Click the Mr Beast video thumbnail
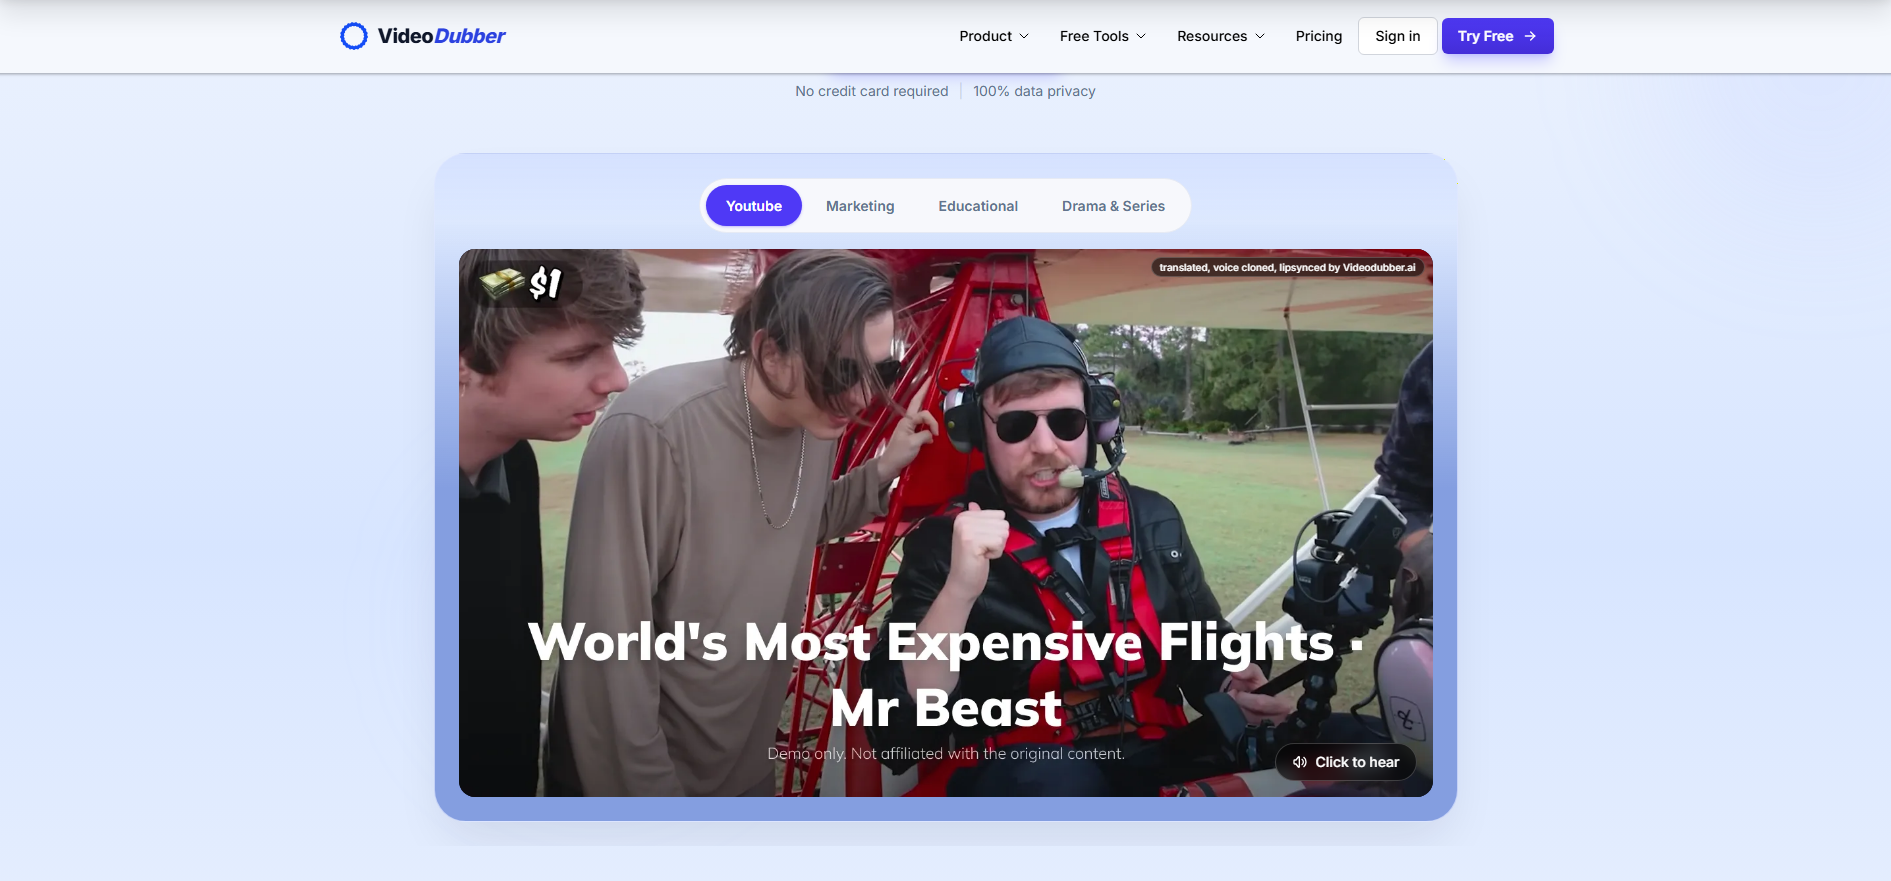Image resolution: width=1891 pixels, height=881 pixels. [x=945, y=523]
